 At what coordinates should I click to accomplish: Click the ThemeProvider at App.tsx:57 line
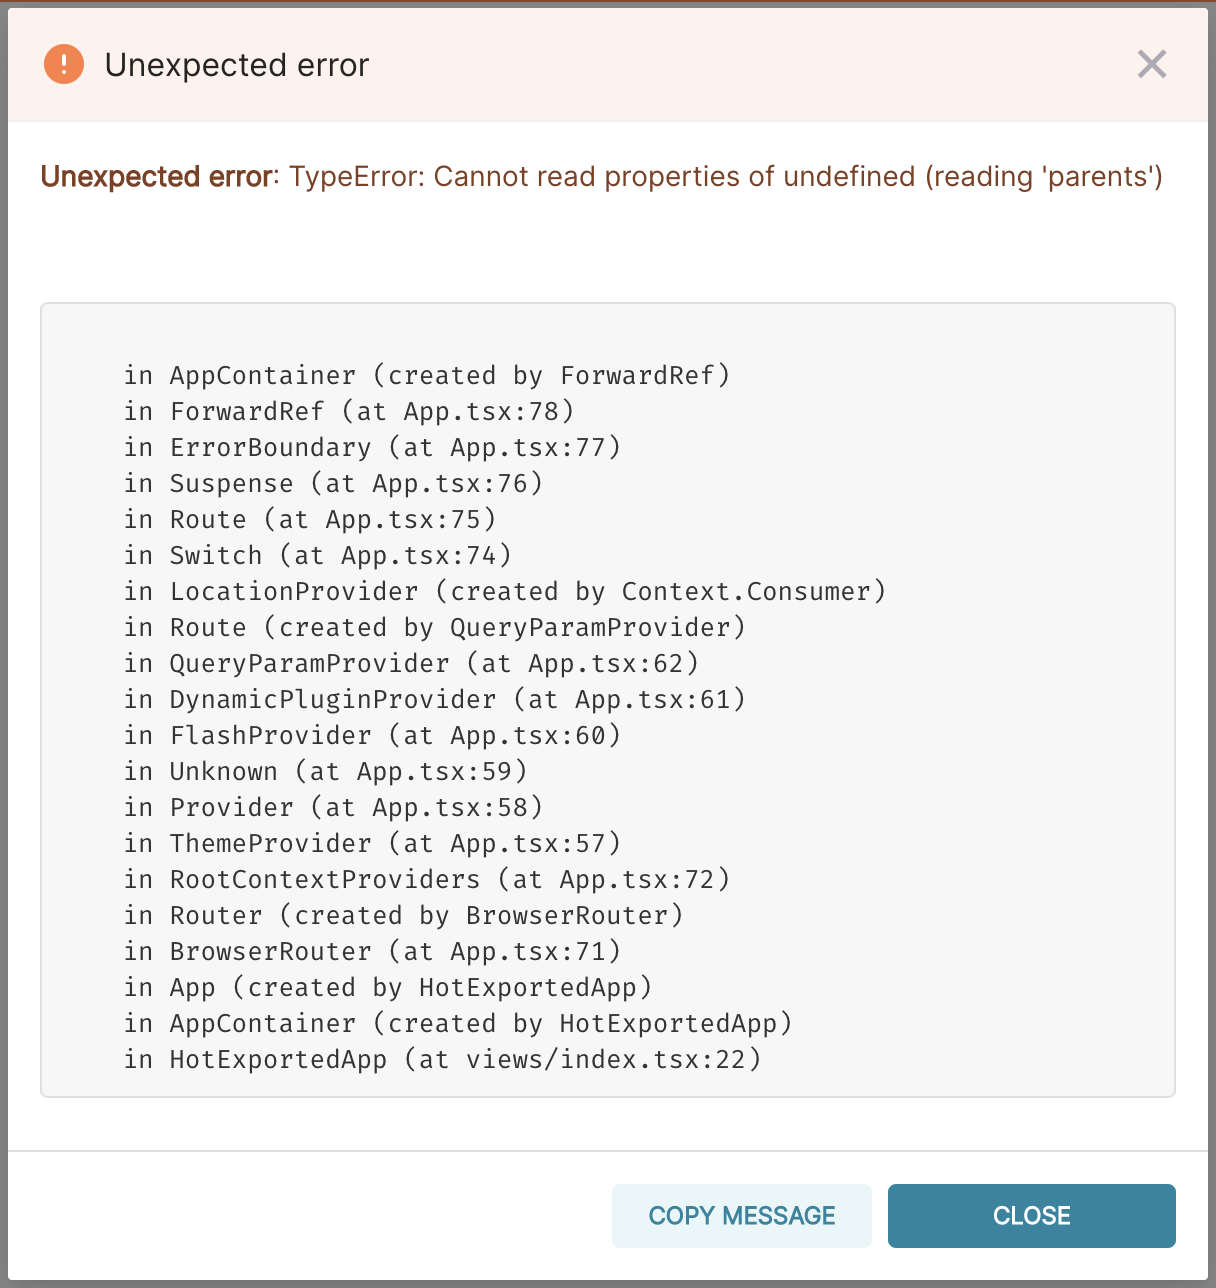point(372,844)
